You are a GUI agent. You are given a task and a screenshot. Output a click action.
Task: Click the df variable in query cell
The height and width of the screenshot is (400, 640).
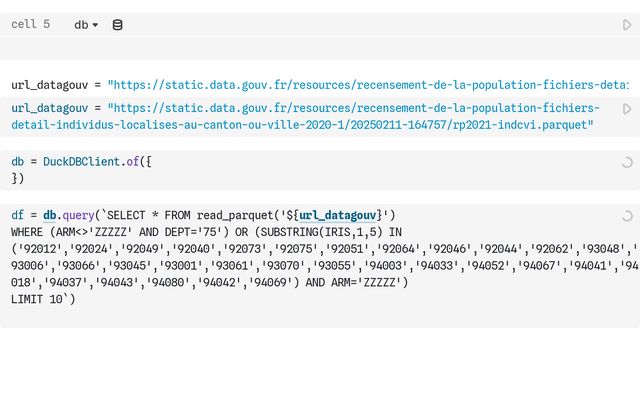(17, 215)
